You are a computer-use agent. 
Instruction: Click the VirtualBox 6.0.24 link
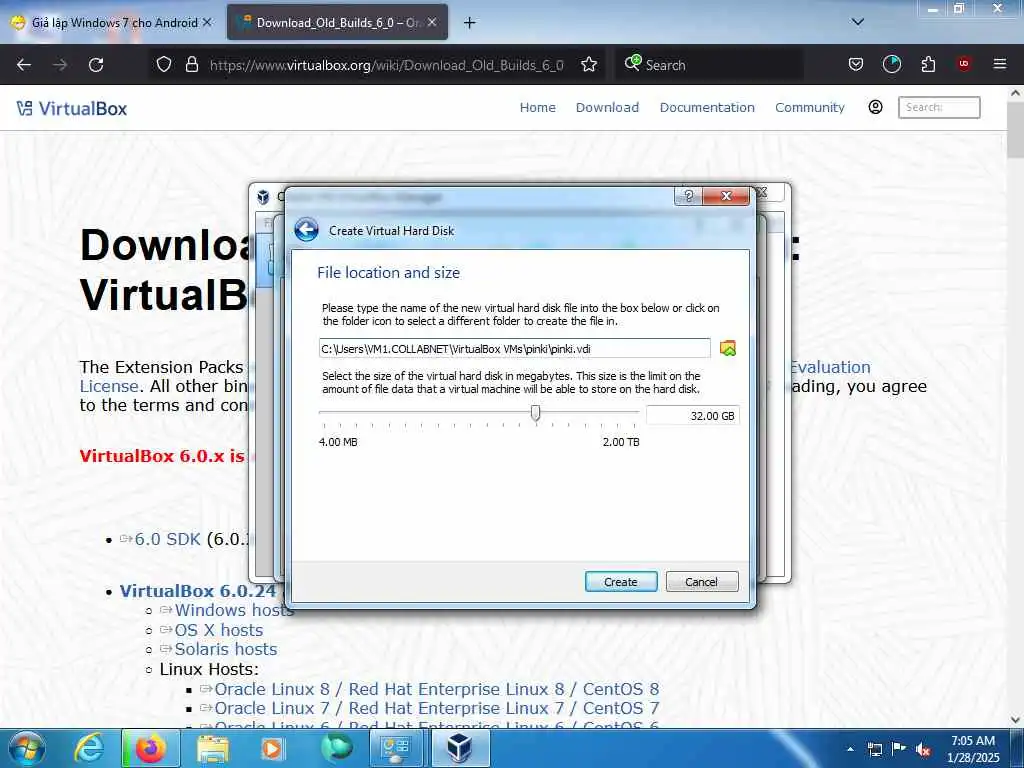coord(198,591)
